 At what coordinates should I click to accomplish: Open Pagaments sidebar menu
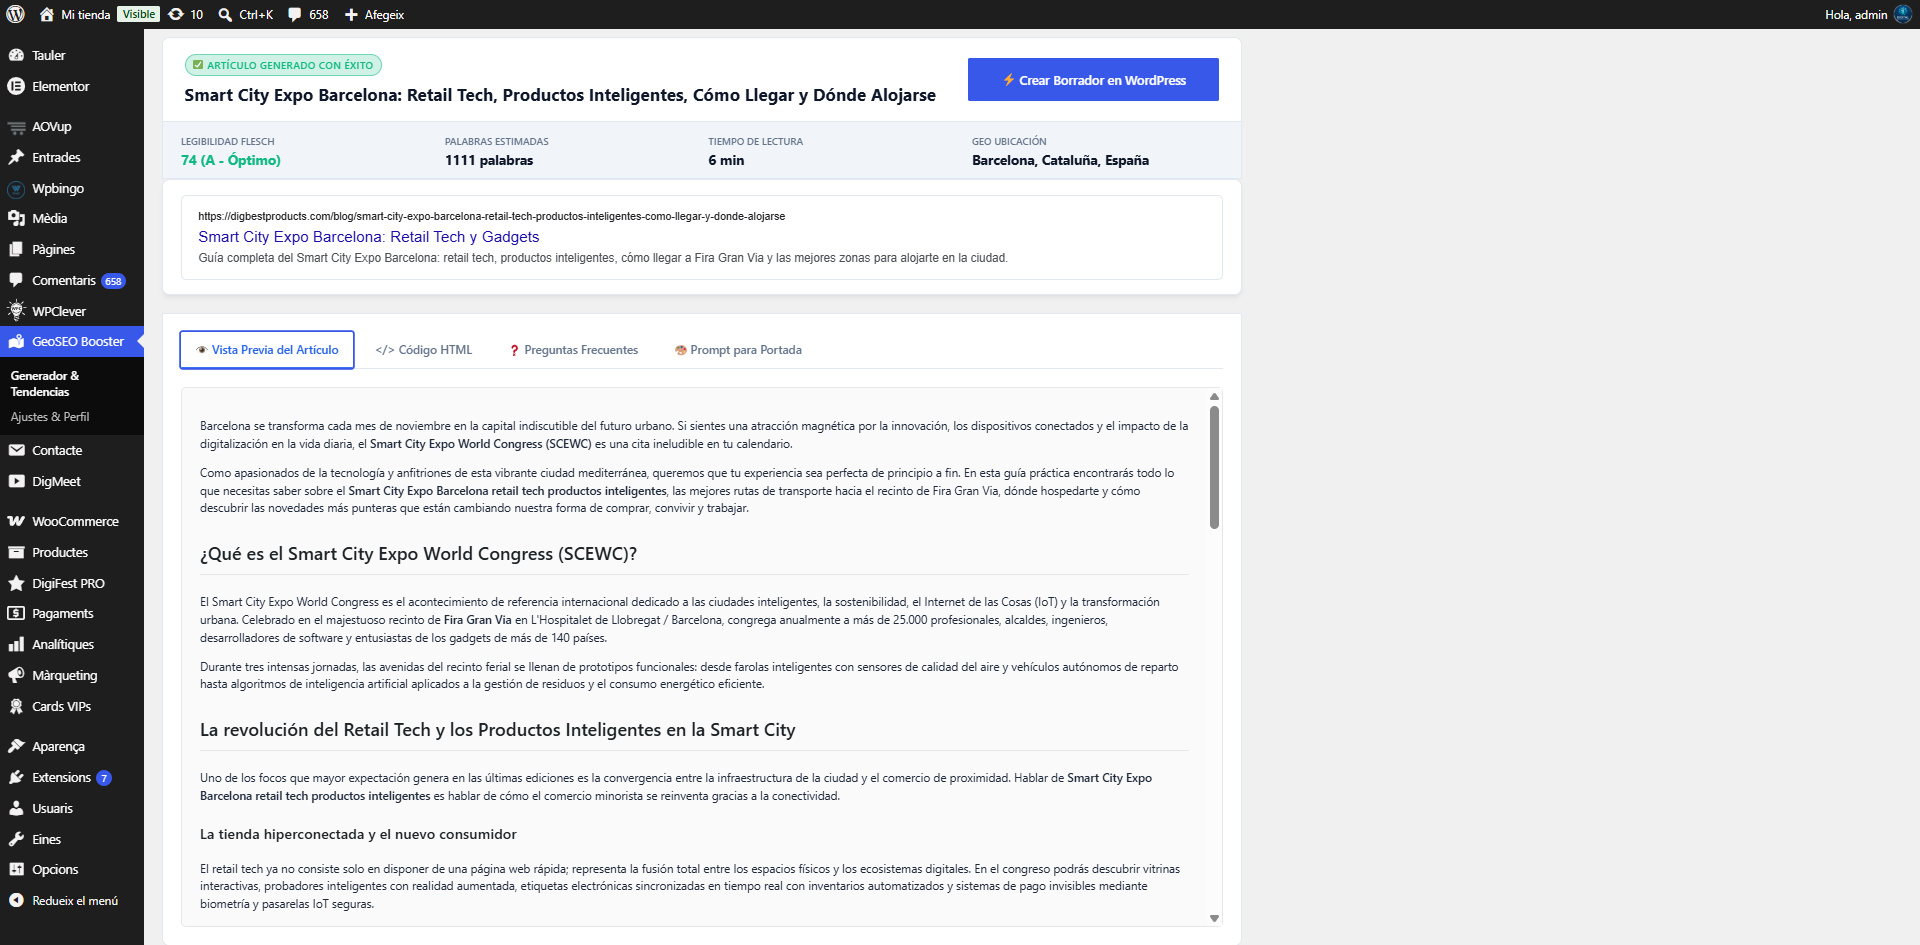pyautogui.click(x=72, y=613)
